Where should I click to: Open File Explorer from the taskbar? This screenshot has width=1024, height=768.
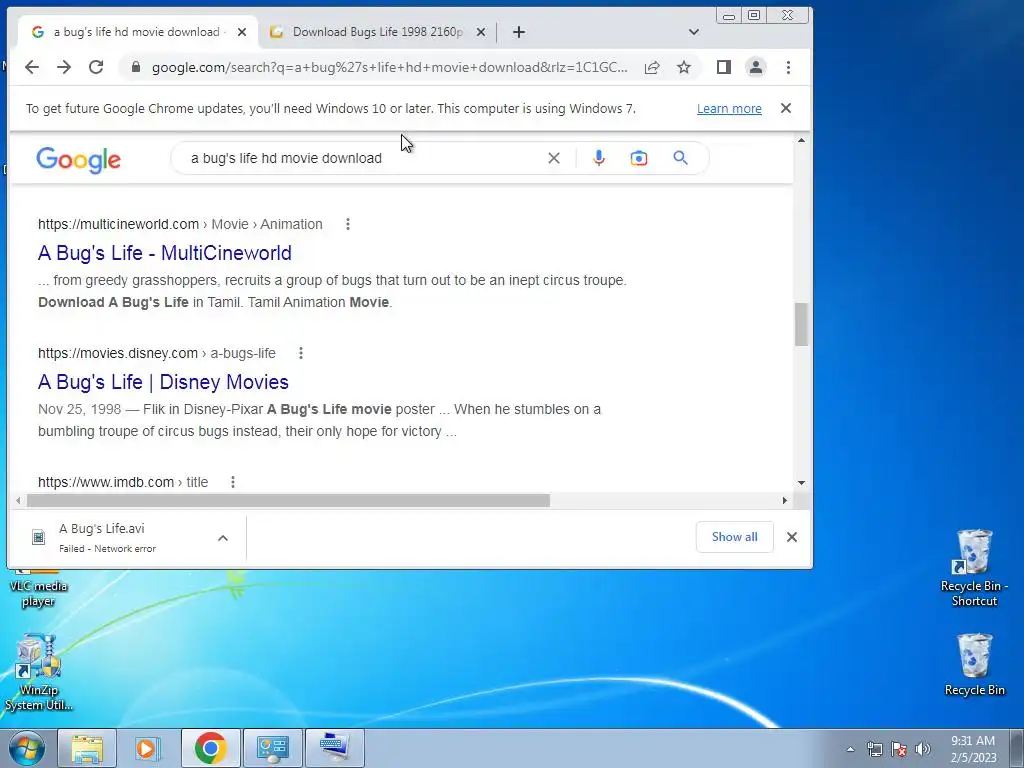tap(87, 748)
